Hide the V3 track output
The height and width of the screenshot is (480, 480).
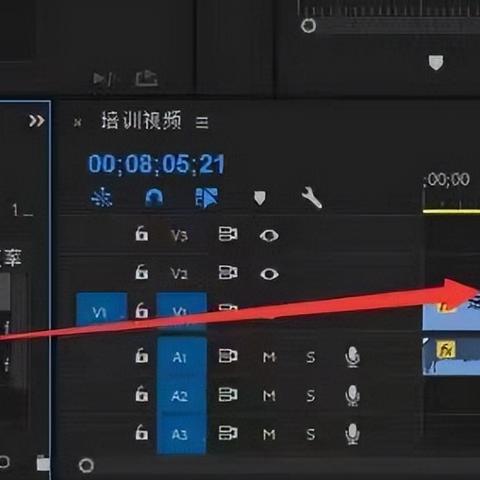point(269,235)
